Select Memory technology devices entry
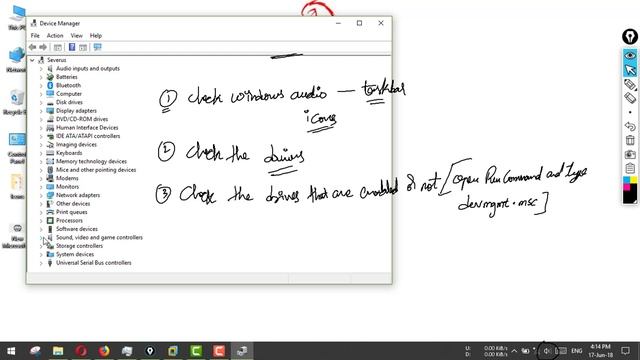 pyautogui.click(x=91, y=161)
